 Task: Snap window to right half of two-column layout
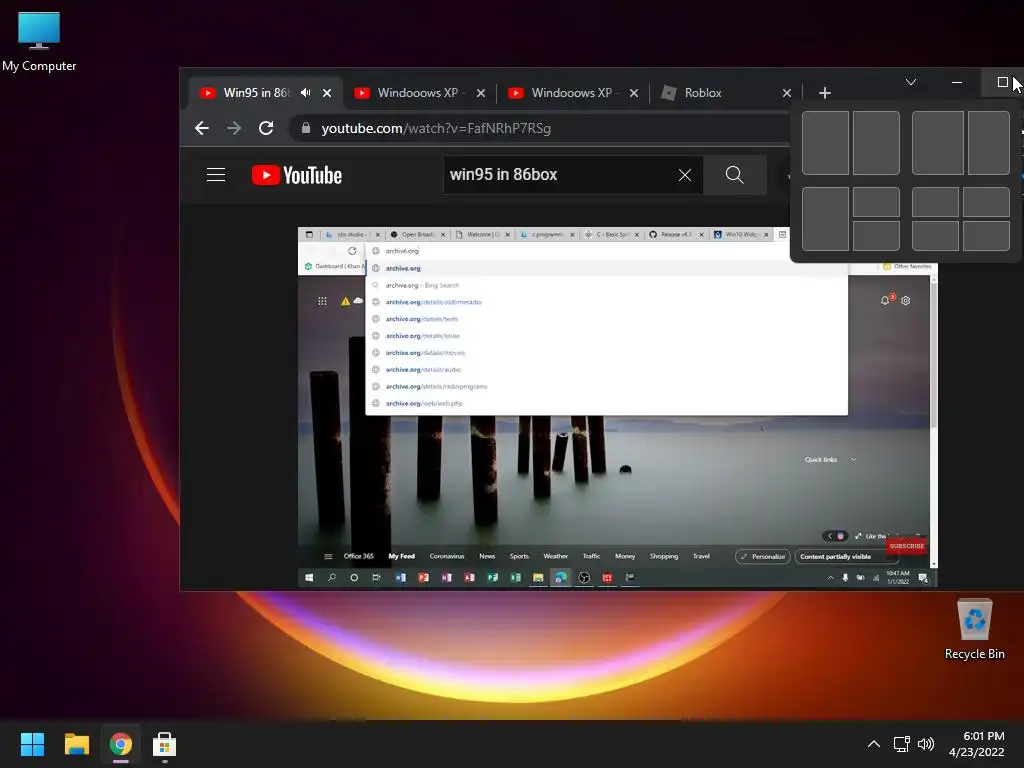pos(876,143)
